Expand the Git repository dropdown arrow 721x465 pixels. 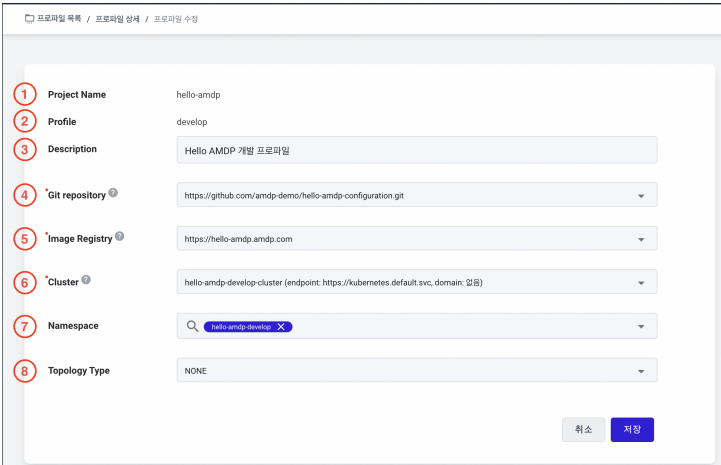641,196
